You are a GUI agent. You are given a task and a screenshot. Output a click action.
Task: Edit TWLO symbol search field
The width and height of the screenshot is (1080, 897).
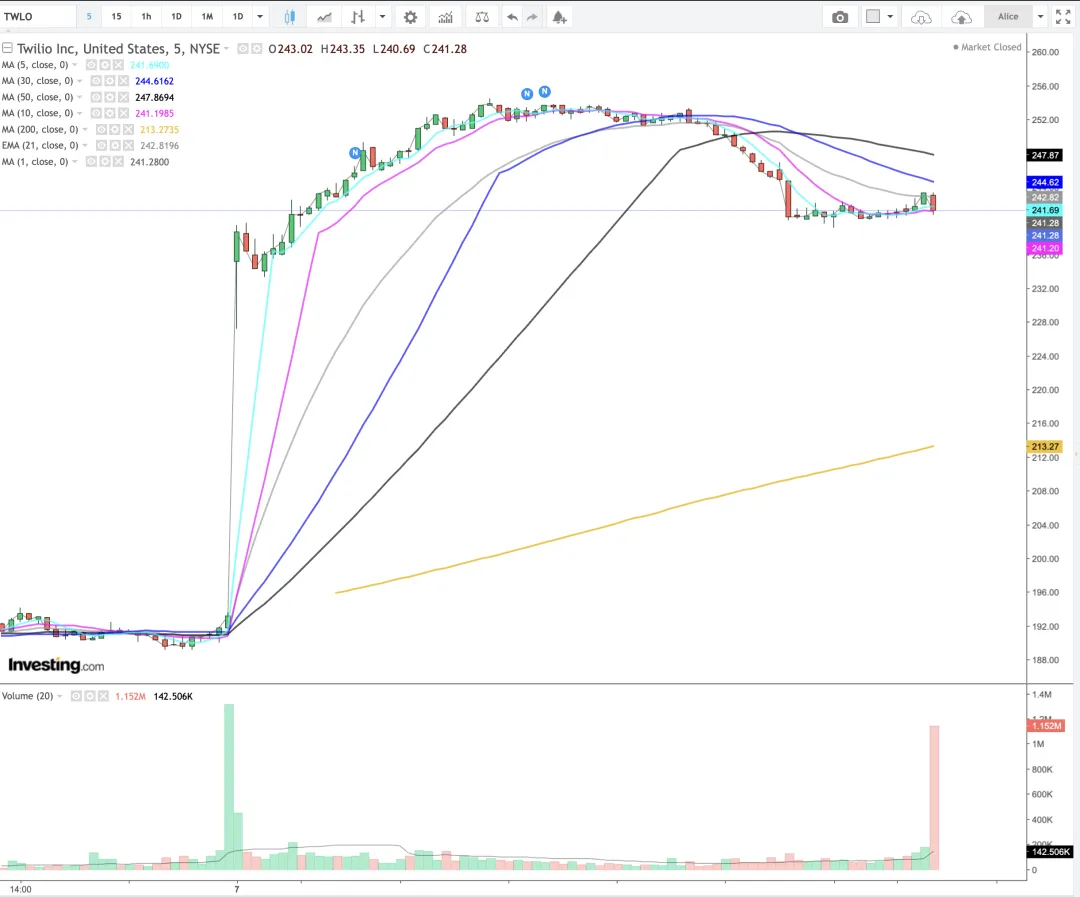(38, 17)
